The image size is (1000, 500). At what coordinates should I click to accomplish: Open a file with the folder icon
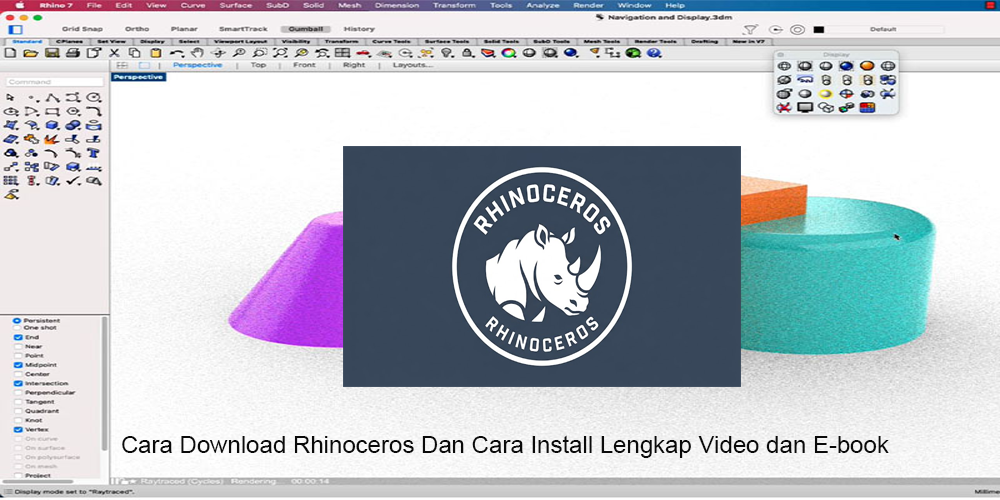click(x=30, y=53)
